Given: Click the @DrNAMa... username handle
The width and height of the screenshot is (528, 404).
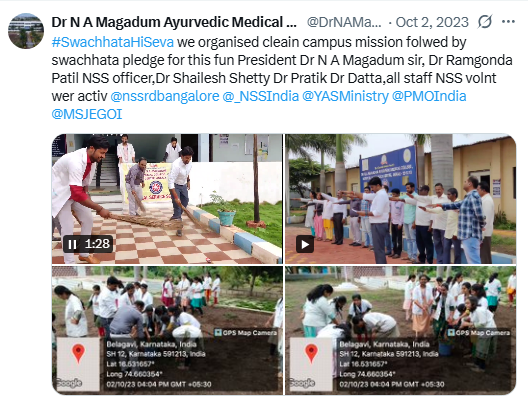Looking at the screenshot, I should (344, 22).
